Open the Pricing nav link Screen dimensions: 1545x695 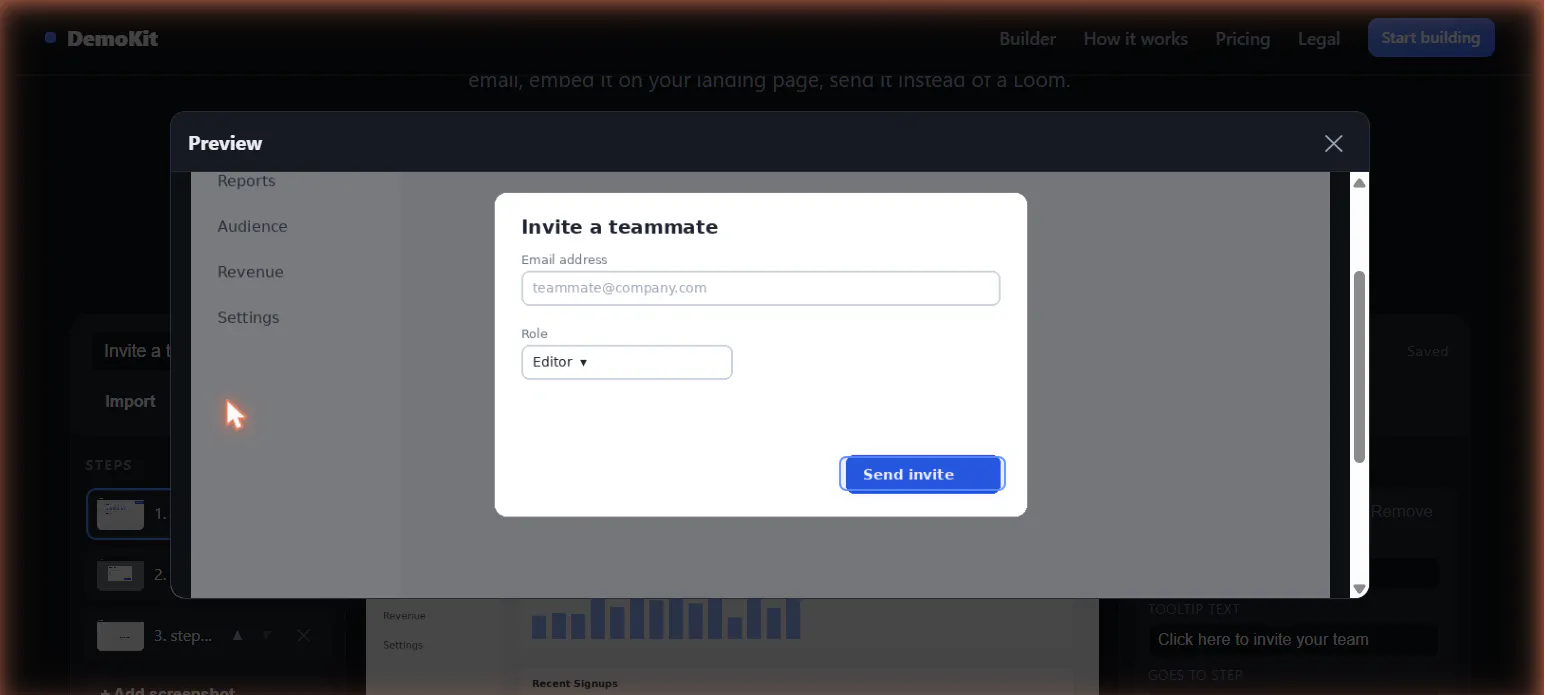pyautogui.click(x=1243, y=39)
